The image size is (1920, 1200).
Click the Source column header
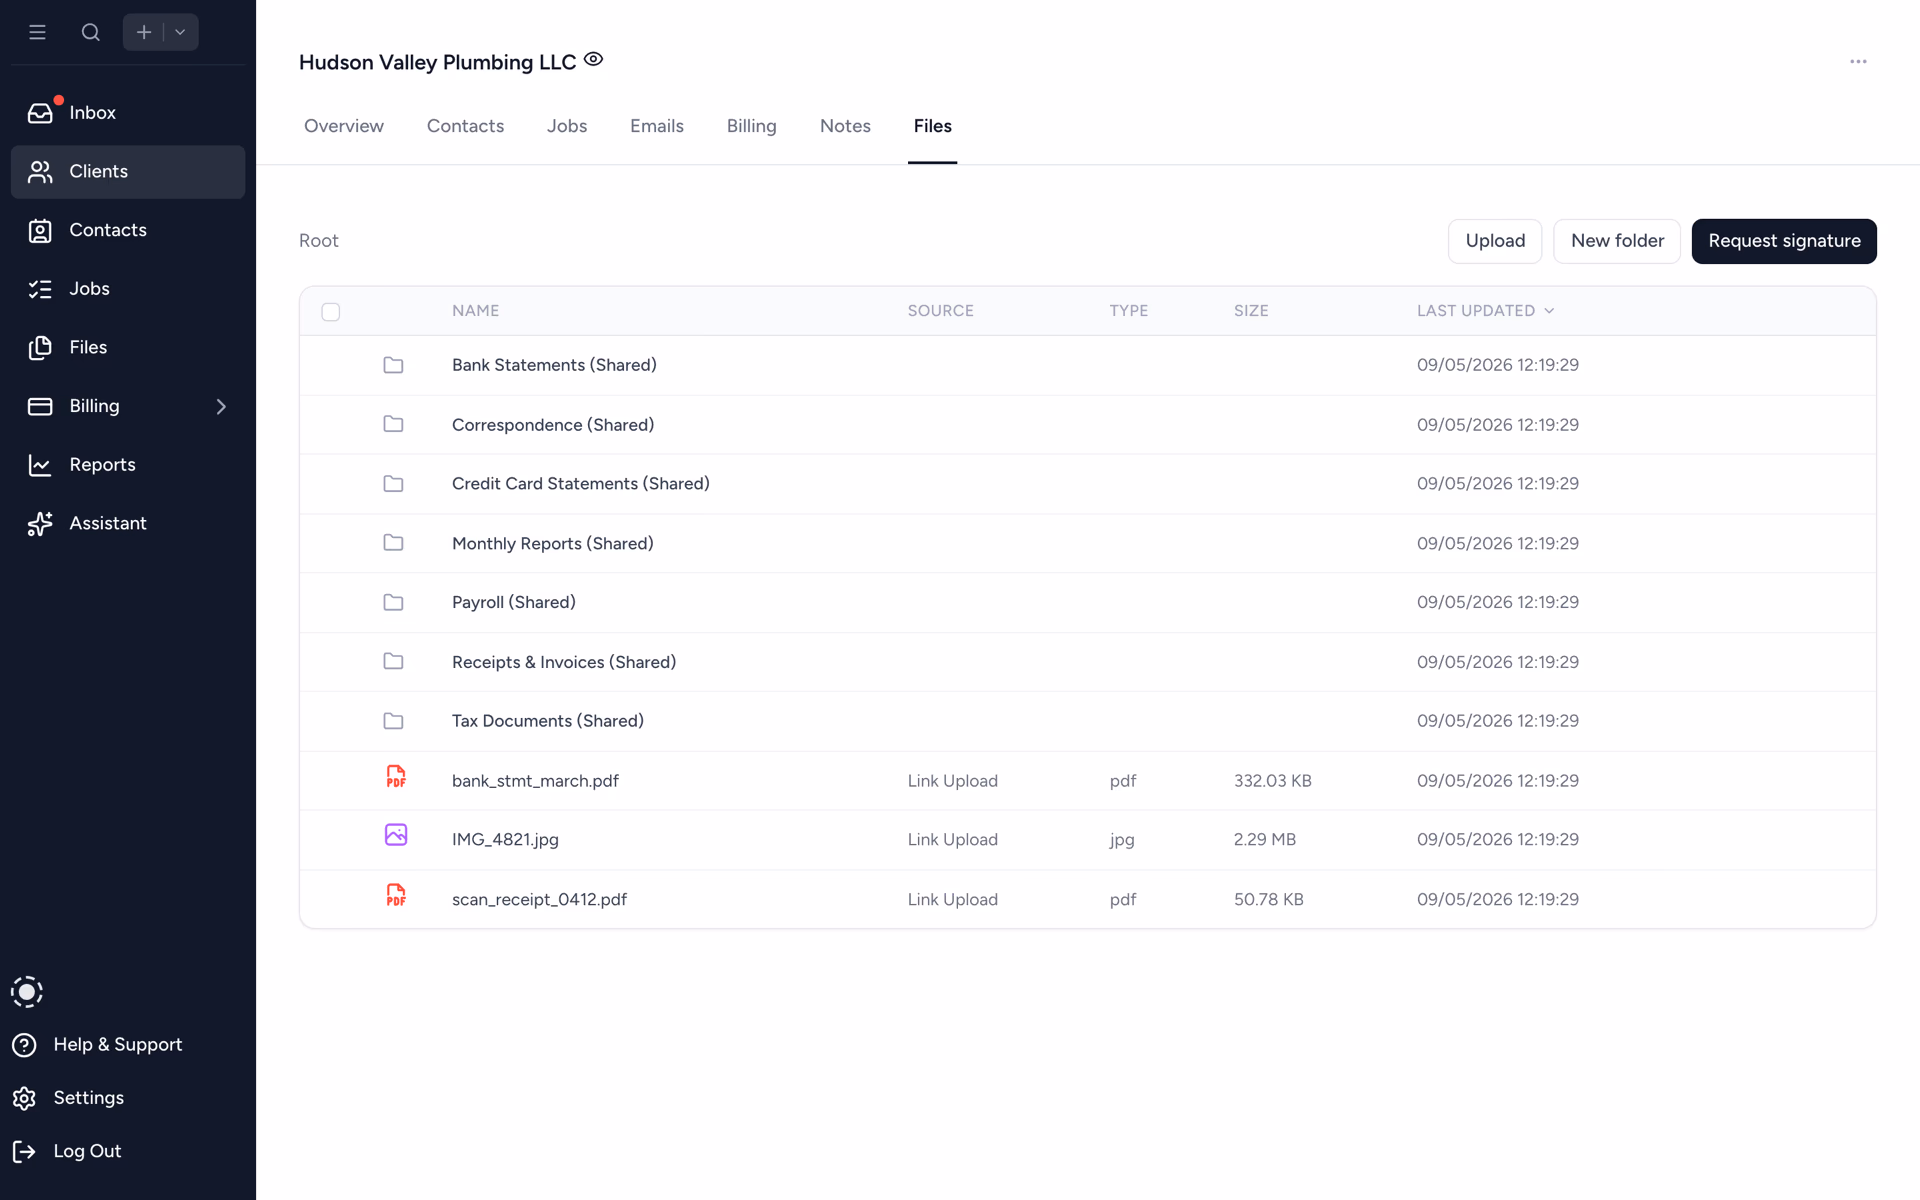pyautogui.click(x=941, y=311)
